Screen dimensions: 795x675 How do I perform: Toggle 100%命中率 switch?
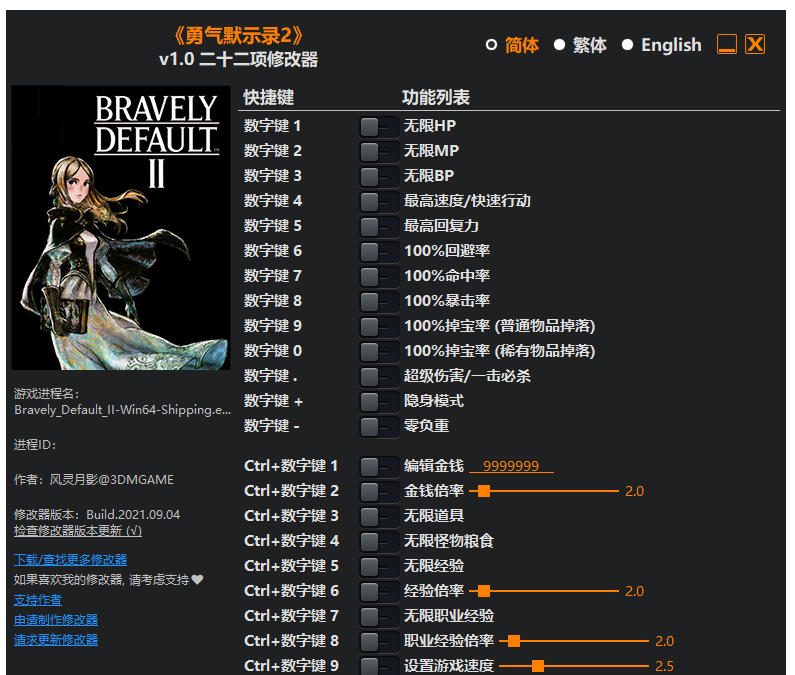click(x=379, y=276)
